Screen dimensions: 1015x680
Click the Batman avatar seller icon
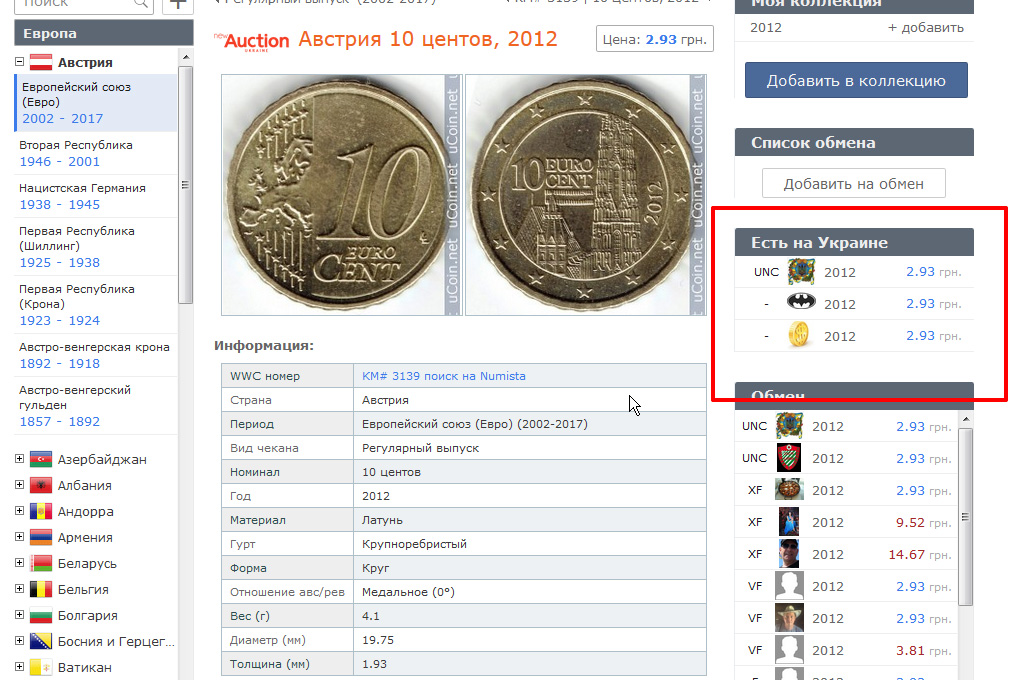(x=801, y=304)
